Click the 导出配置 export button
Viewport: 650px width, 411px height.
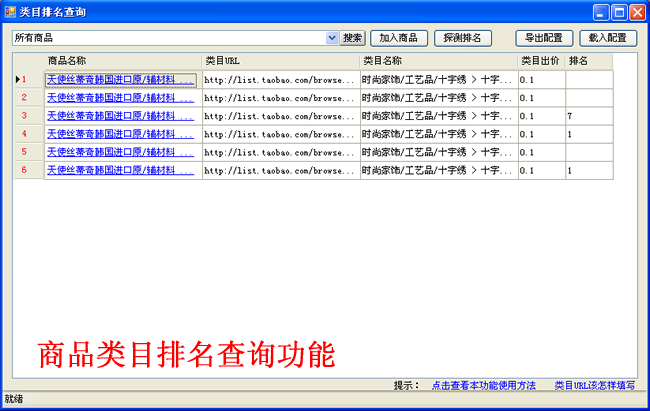pos(544,38)
